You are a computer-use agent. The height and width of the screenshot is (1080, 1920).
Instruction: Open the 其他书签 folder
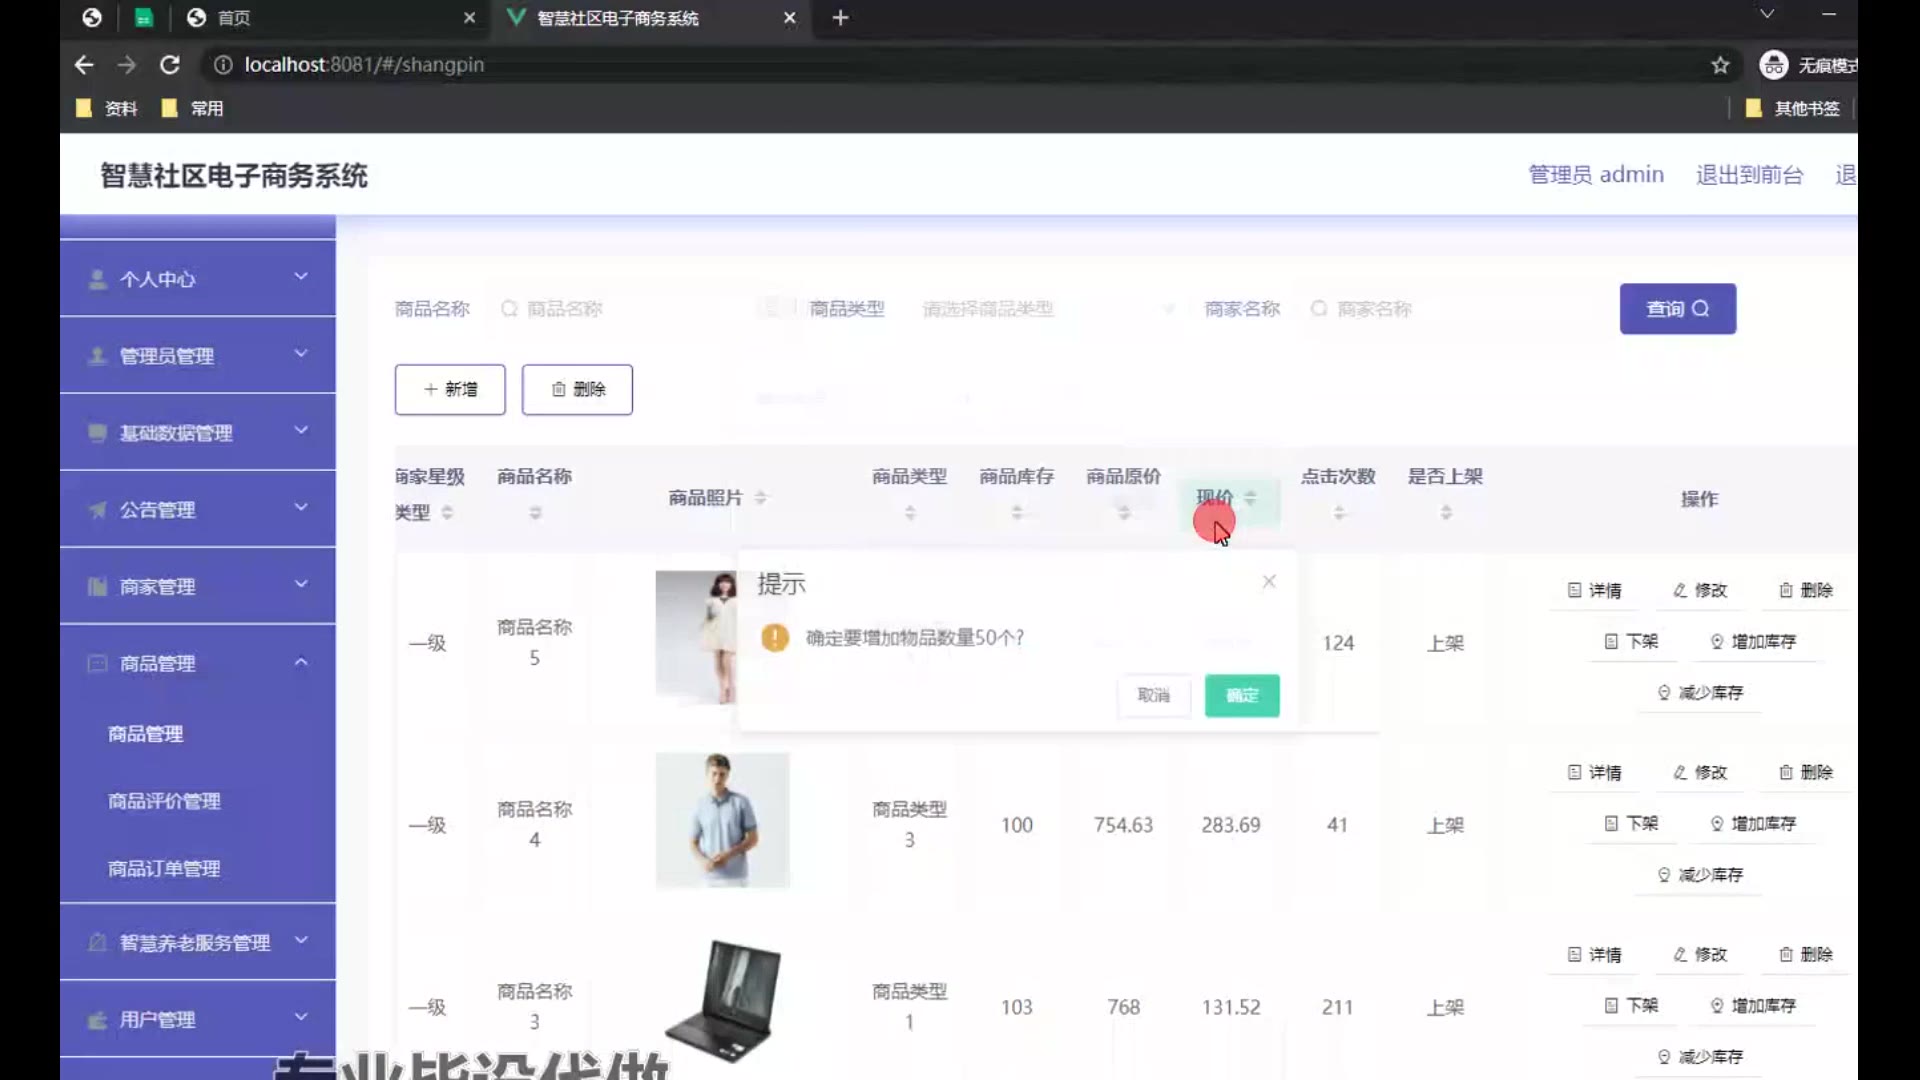pos(1792,108)
